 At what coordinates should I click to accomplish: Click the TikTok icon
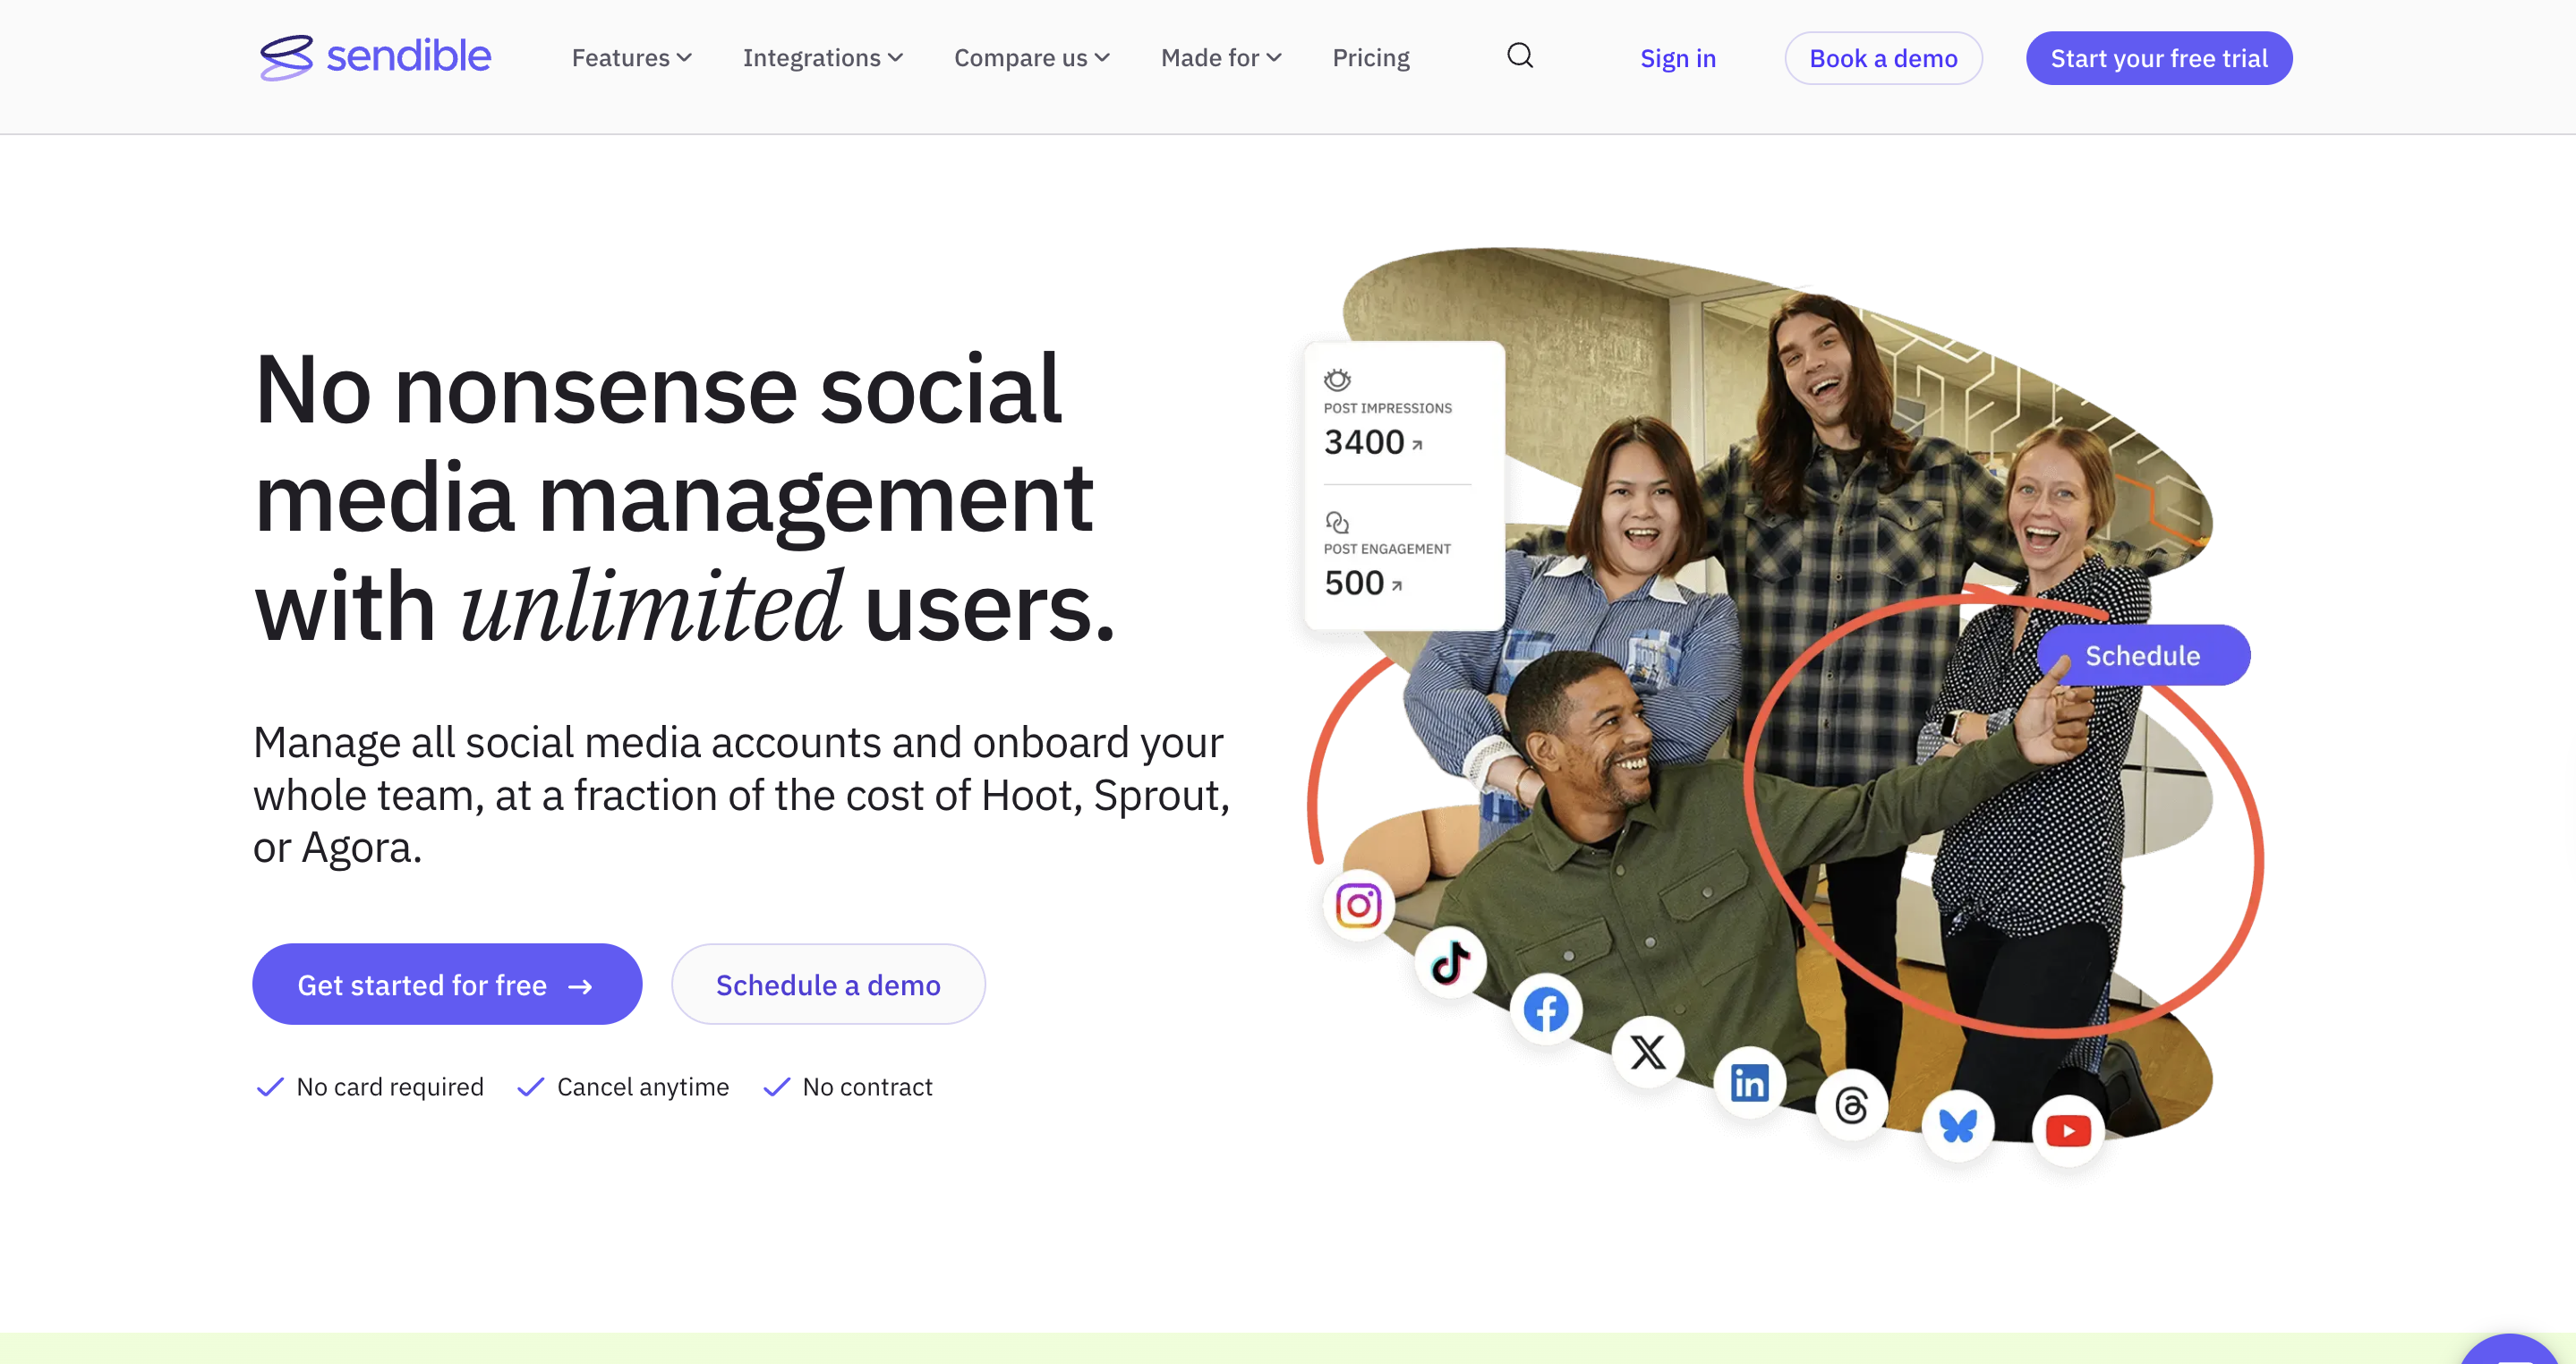[1450, 963]
